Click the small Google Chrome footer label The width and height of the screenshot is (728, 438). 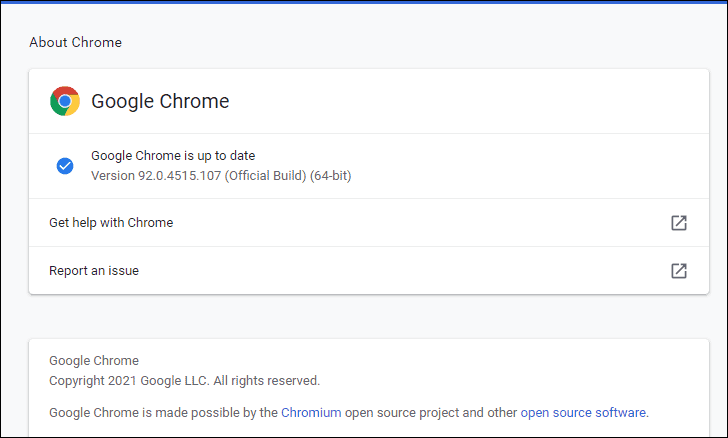click(94, 361)
